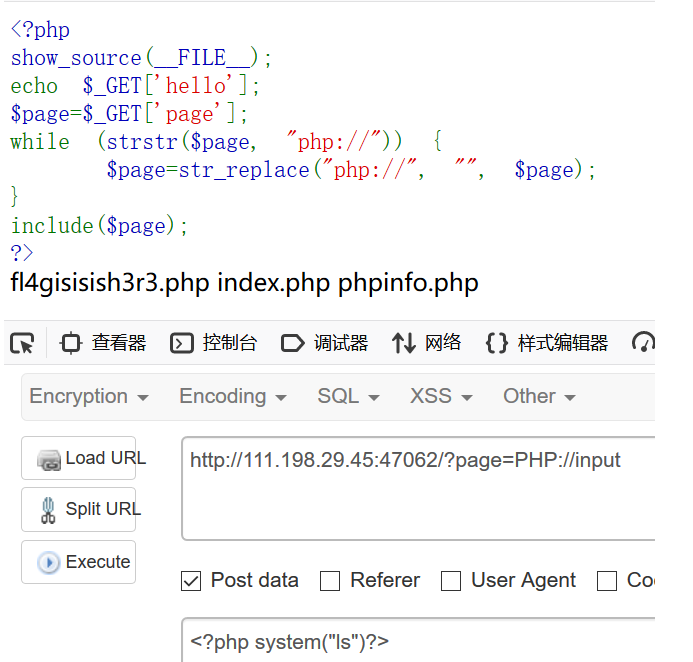Screen dimensions: 693x662
Task: Click the Load URL button
Action: pyautogui.click(x=79, y=458)
